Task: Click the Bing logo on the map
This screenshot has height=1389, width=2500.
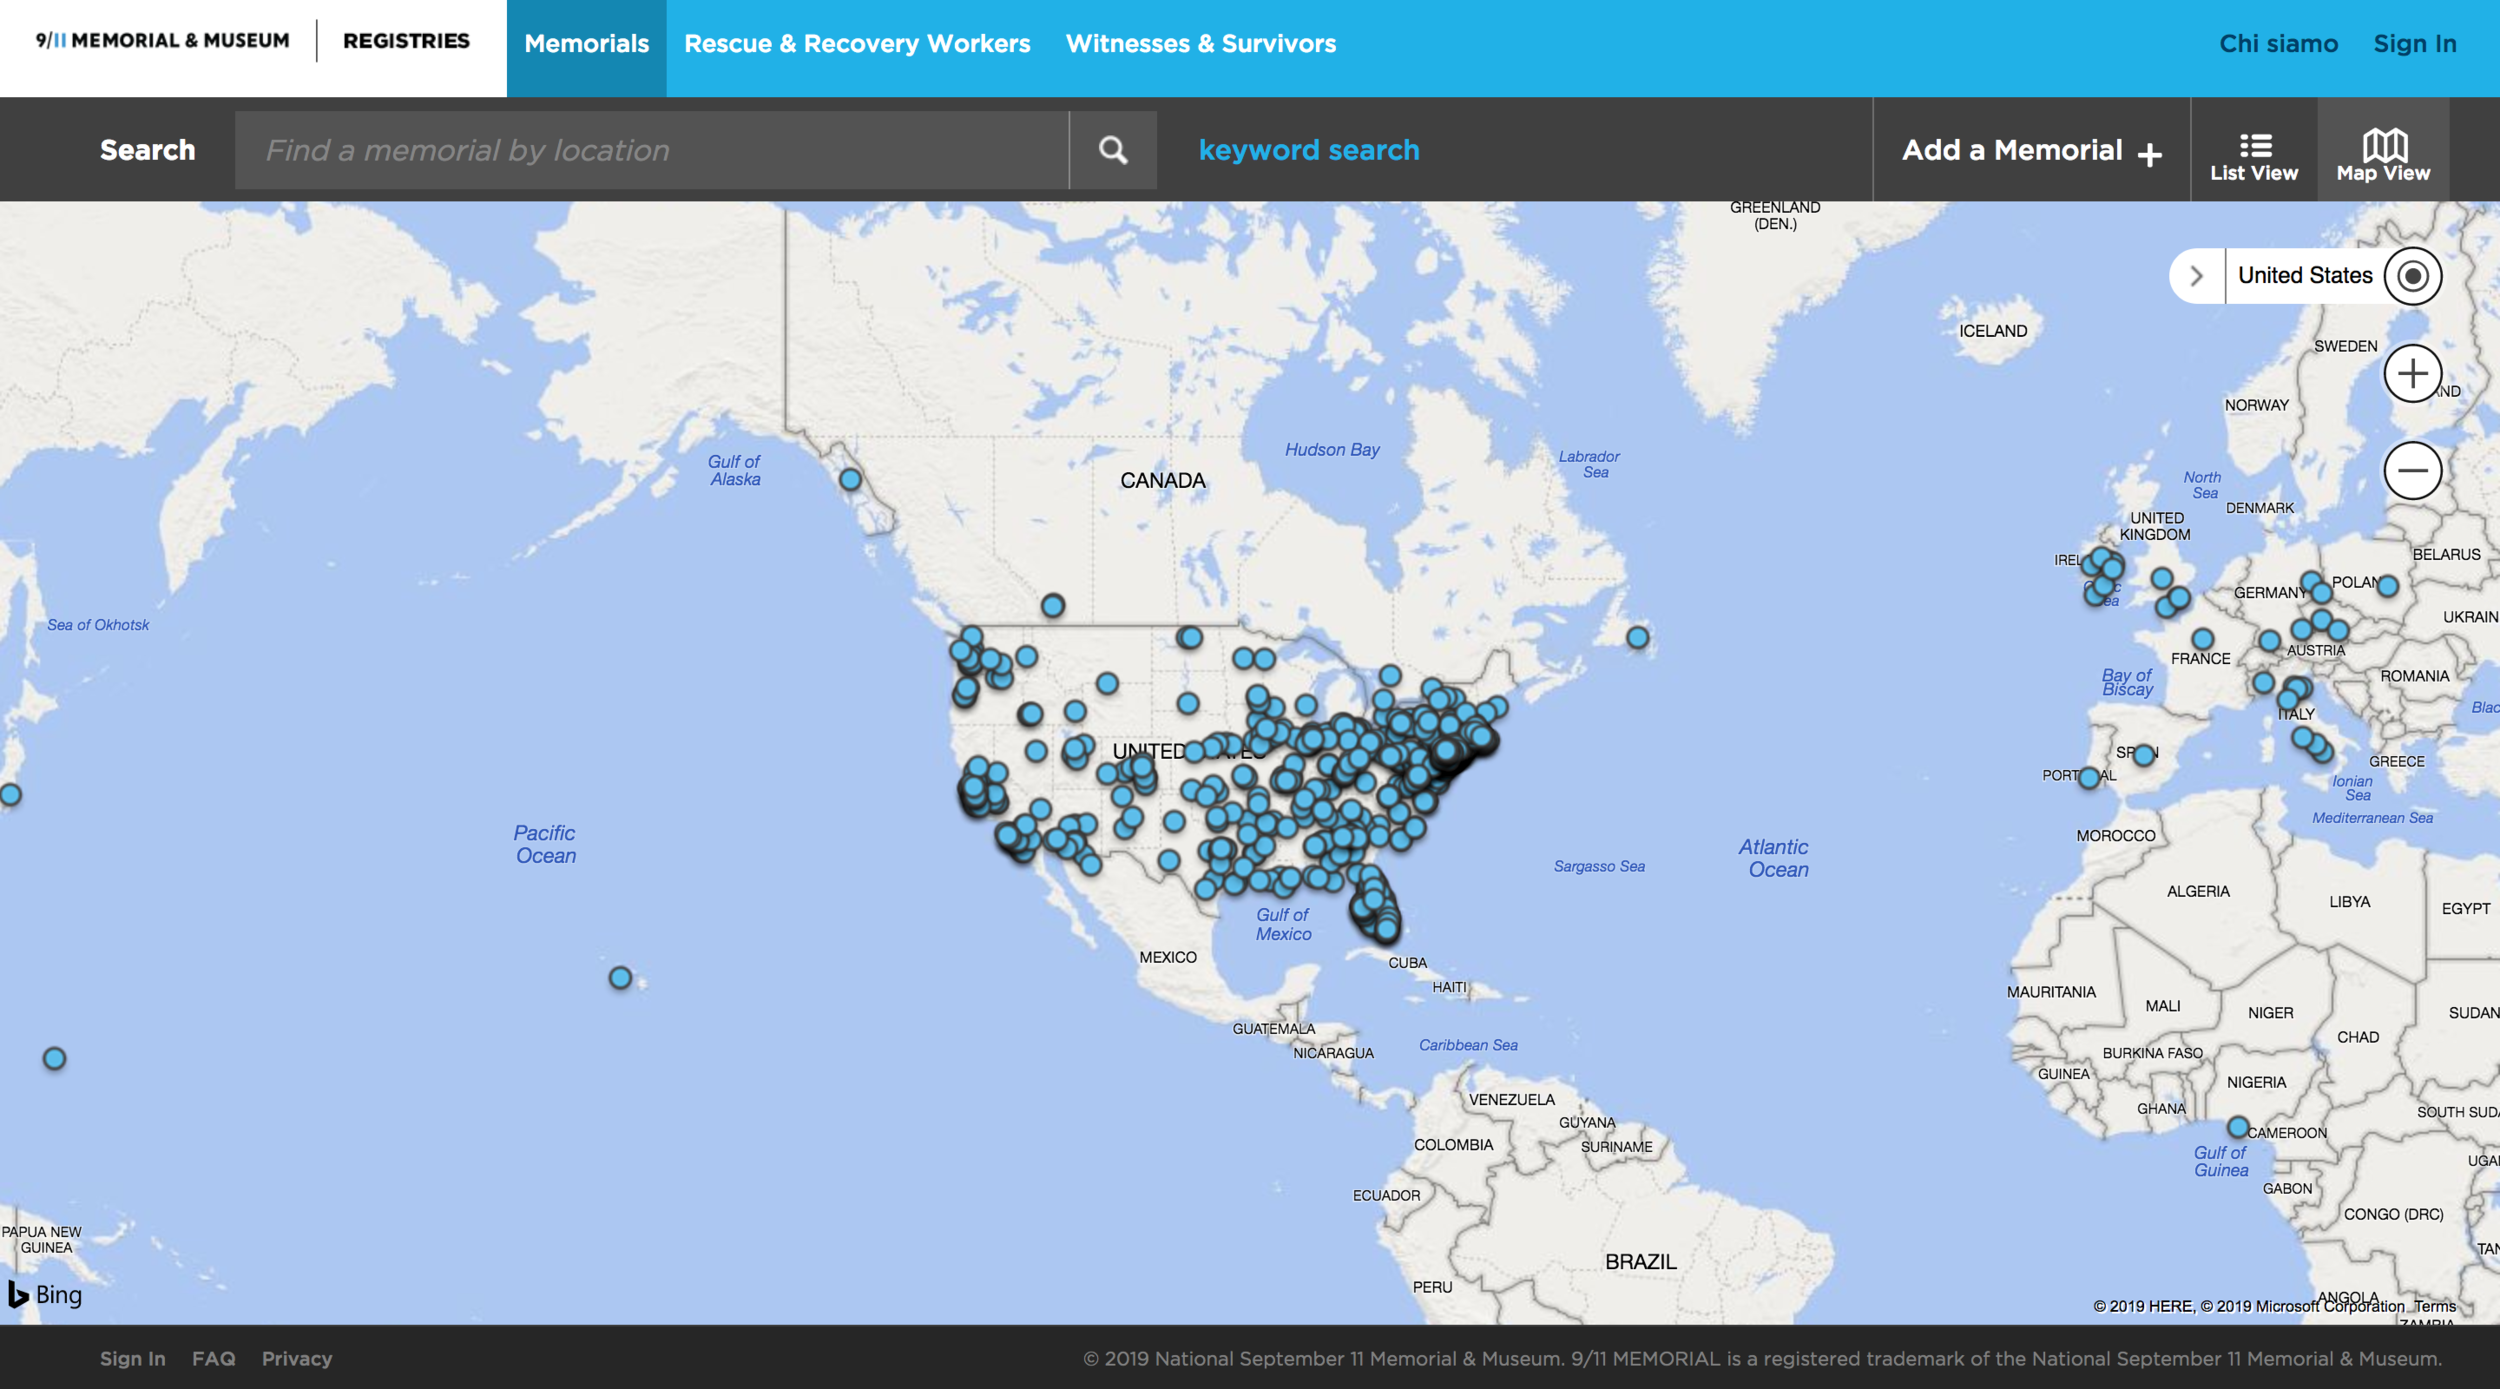Action: pyautogui.click(x=44, y=1293)
